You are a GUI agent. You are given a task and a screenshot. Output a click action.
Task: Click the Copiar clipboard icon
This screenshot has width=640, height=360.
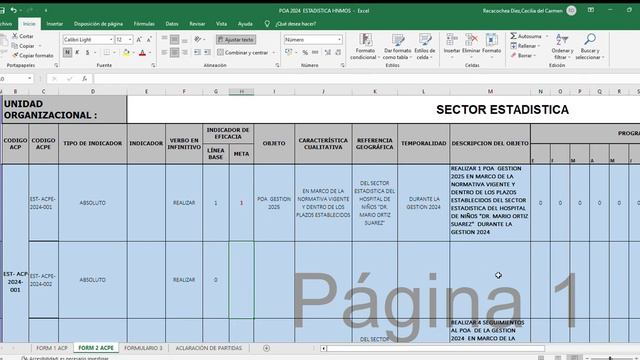(x=15, y=46)
